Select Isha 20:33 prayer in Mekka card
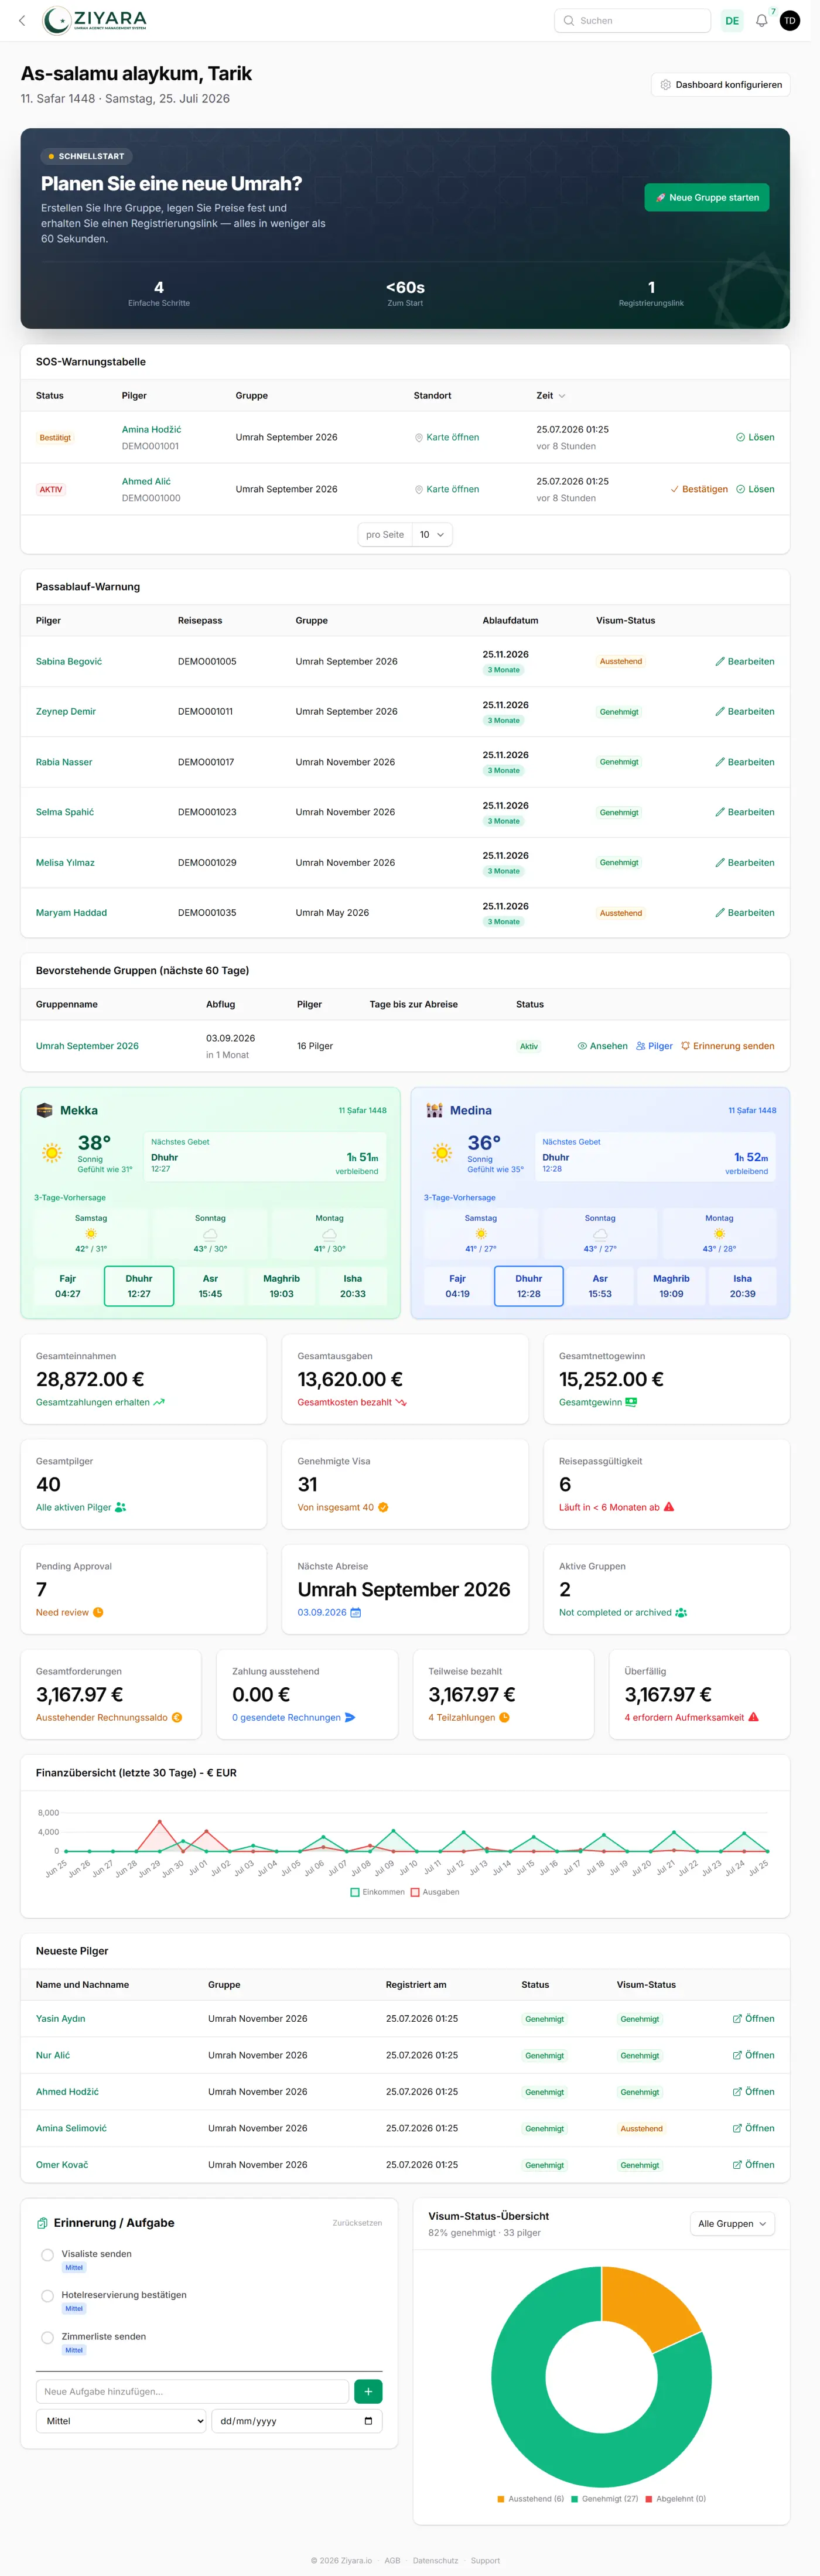This screenshot has height=2576, width=820. 353,1285
